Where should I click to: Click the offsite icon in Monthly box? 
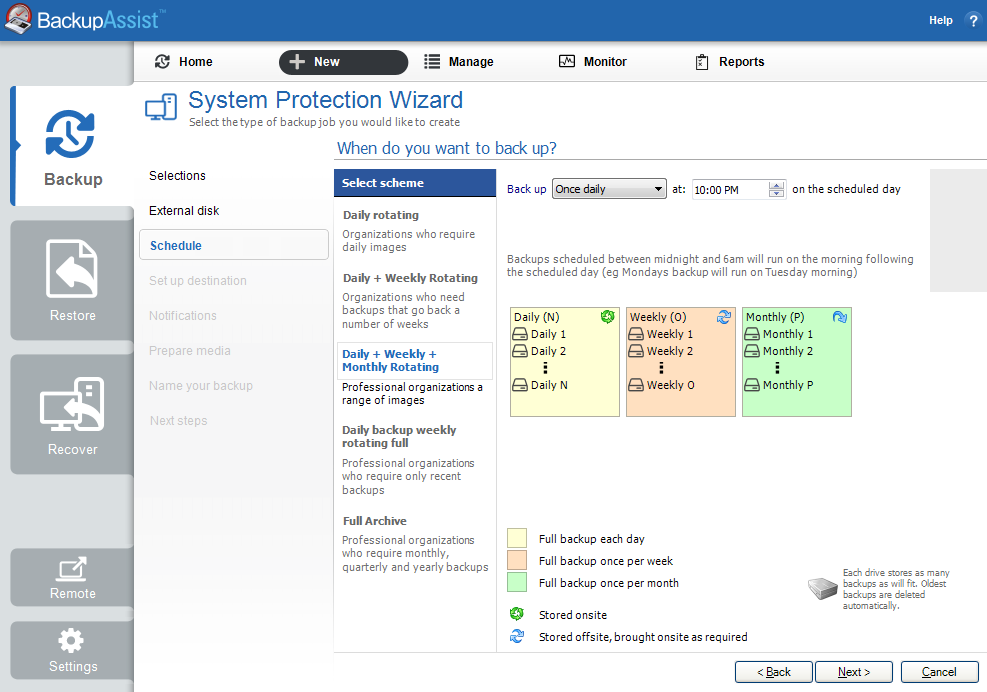click(840, 317)
